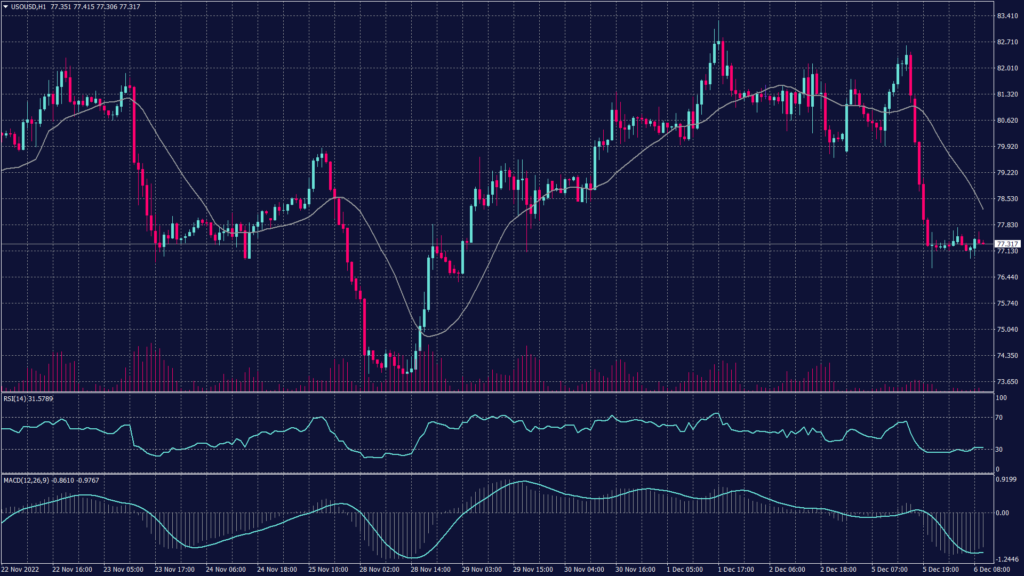Click the triangle arrow beside USOUSD,H1
This screenshot has height=576, width=1024.
(5, 6)
